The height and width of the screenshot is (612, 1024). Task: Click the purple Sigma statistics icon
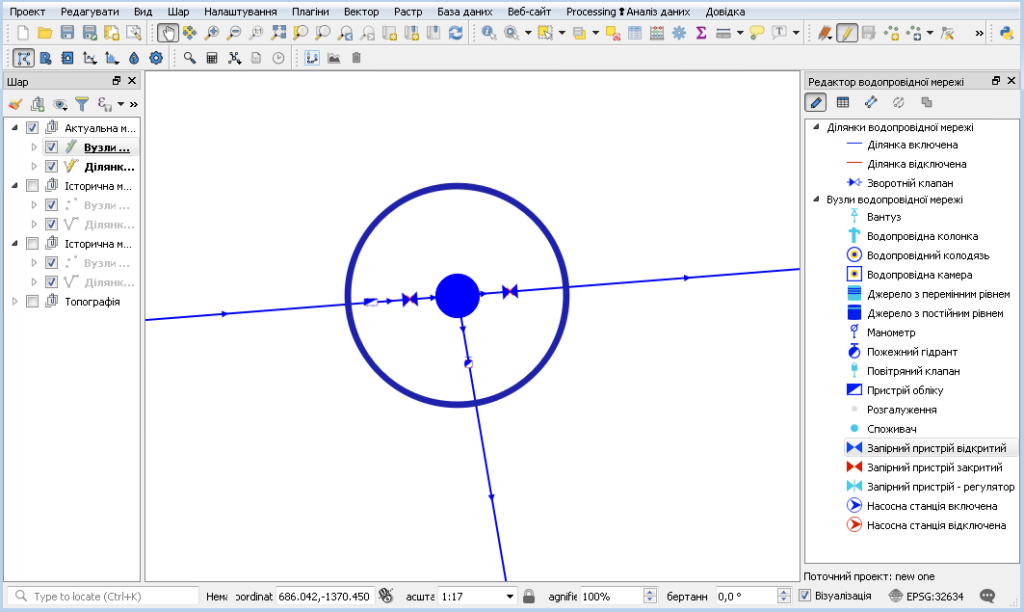(x=701, y=33)
